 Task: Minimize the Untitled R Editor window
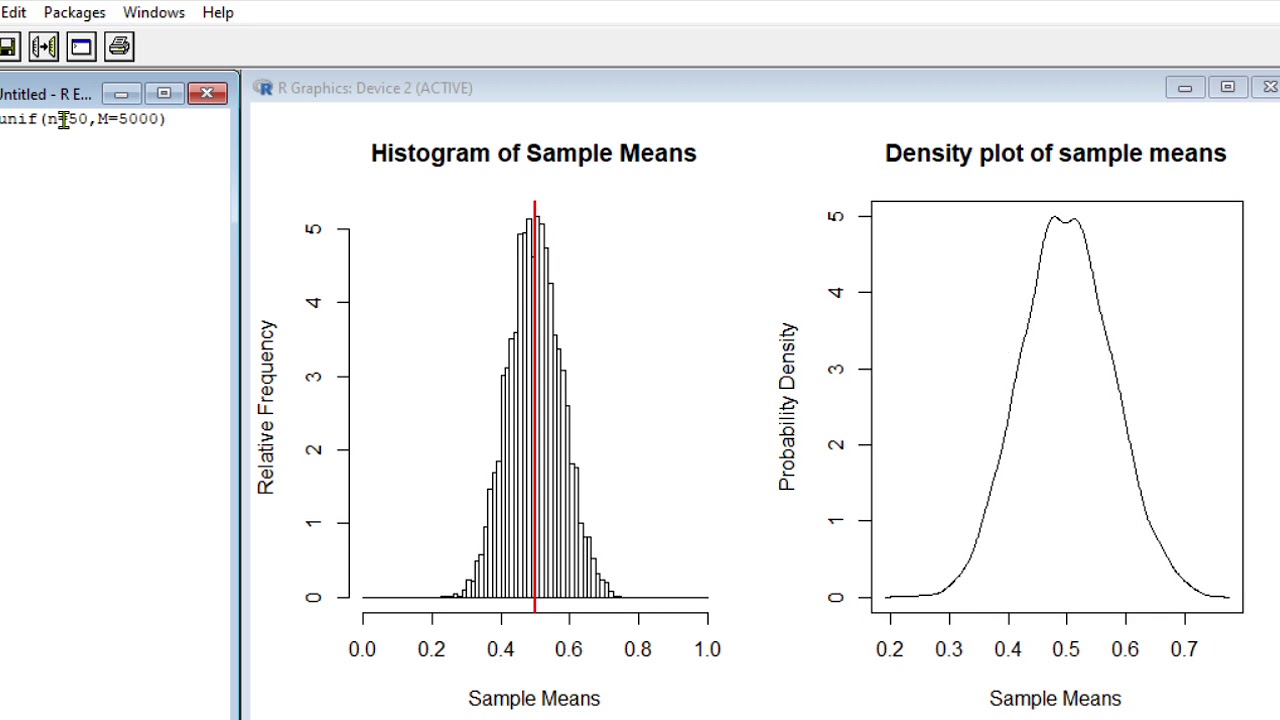point(121,94)
